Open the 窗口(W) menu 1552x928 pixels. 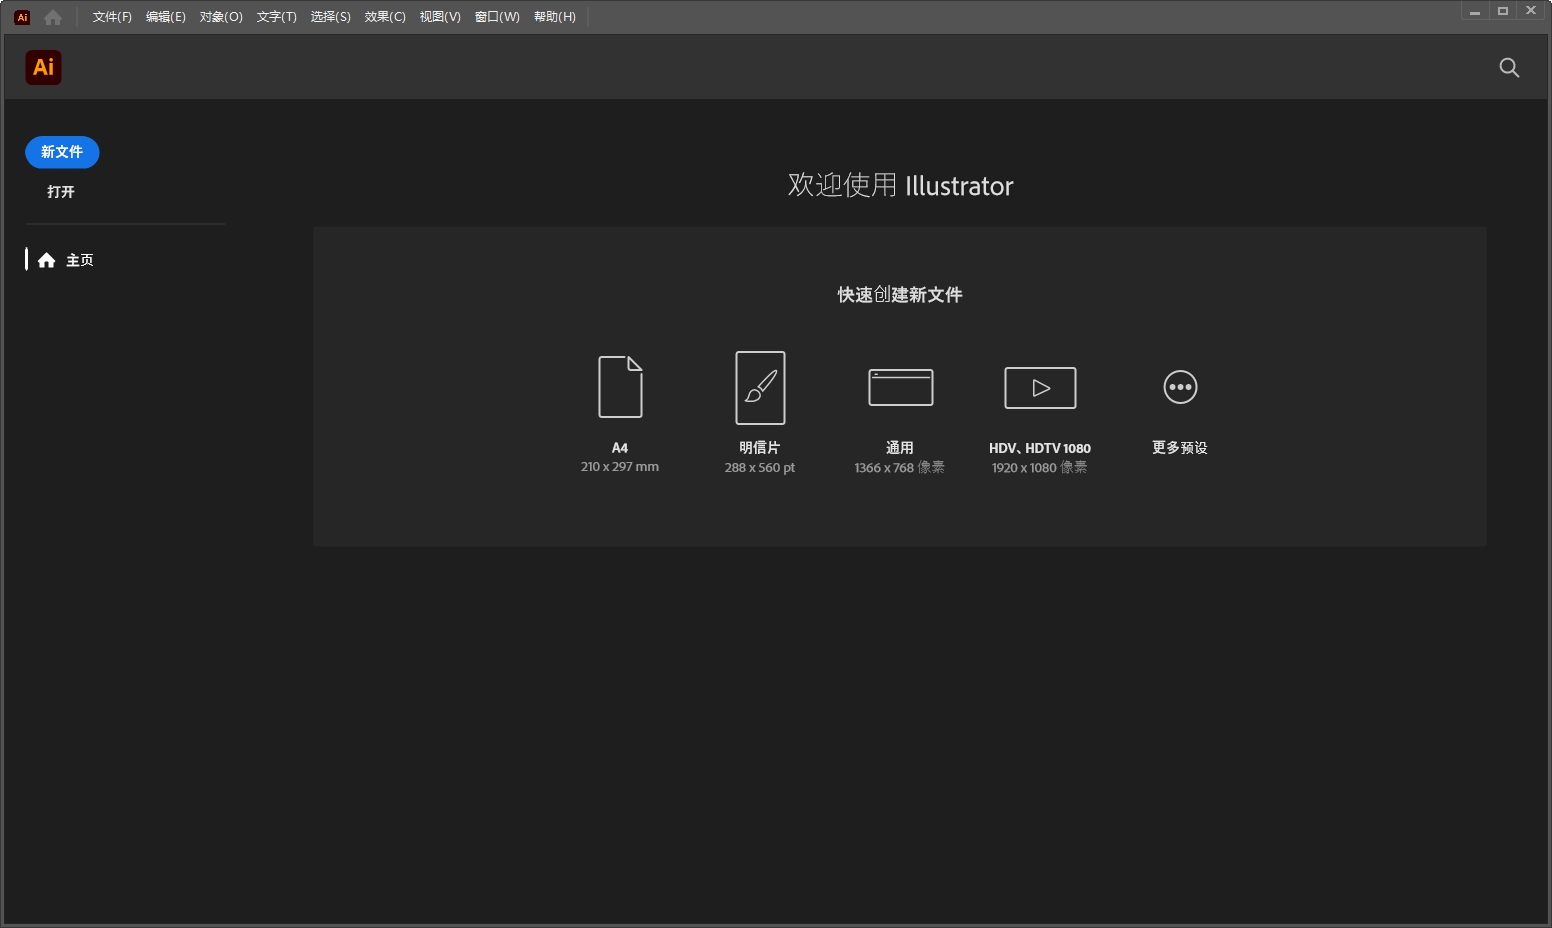(x=497, y=16)
